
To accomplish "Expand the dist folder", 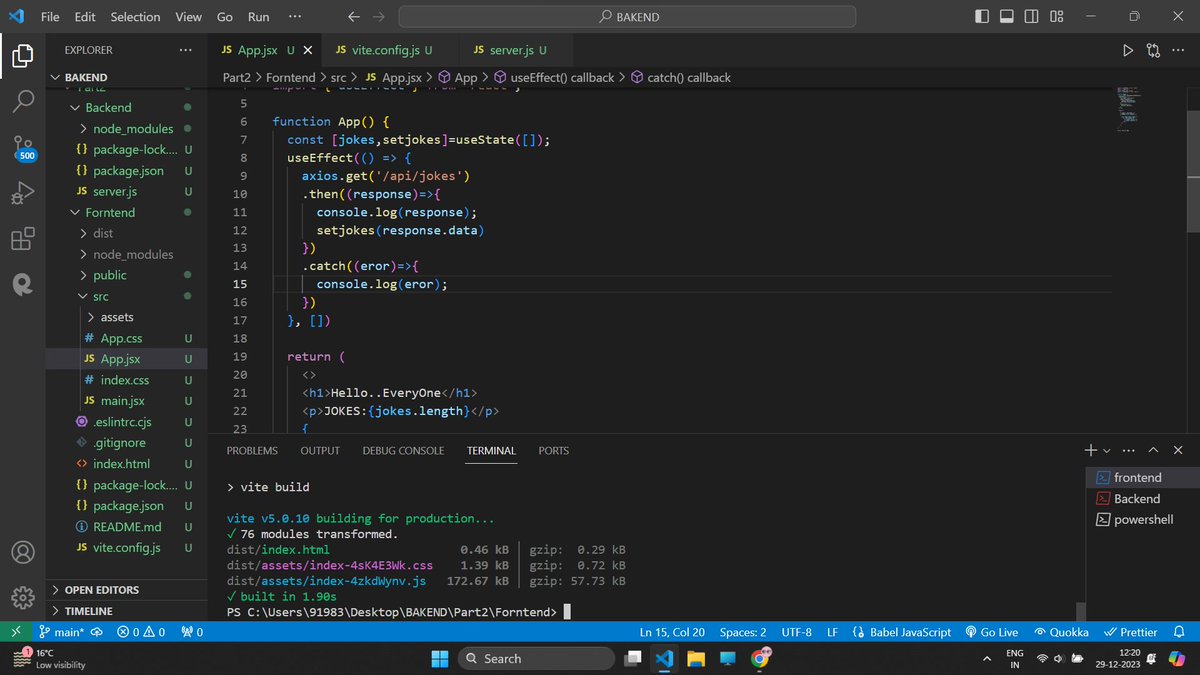I will 126,233.
